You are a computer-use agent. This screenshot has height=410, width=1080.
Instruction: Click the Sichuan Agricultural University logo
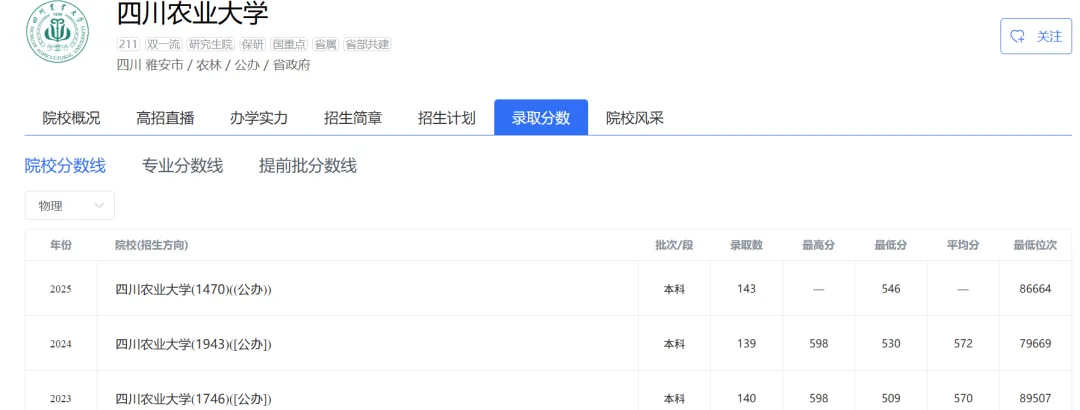click(x=58, y=32)
